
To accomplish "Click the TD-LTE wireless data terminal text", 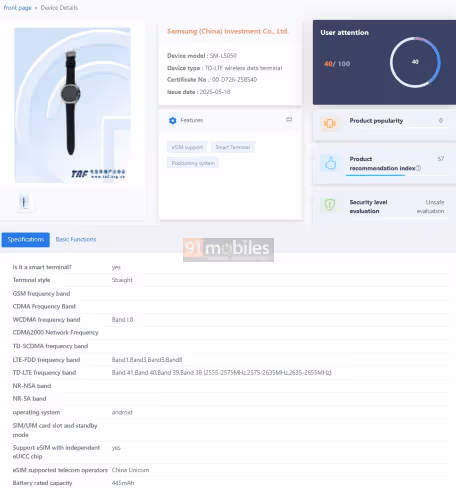I will [243, 68].
